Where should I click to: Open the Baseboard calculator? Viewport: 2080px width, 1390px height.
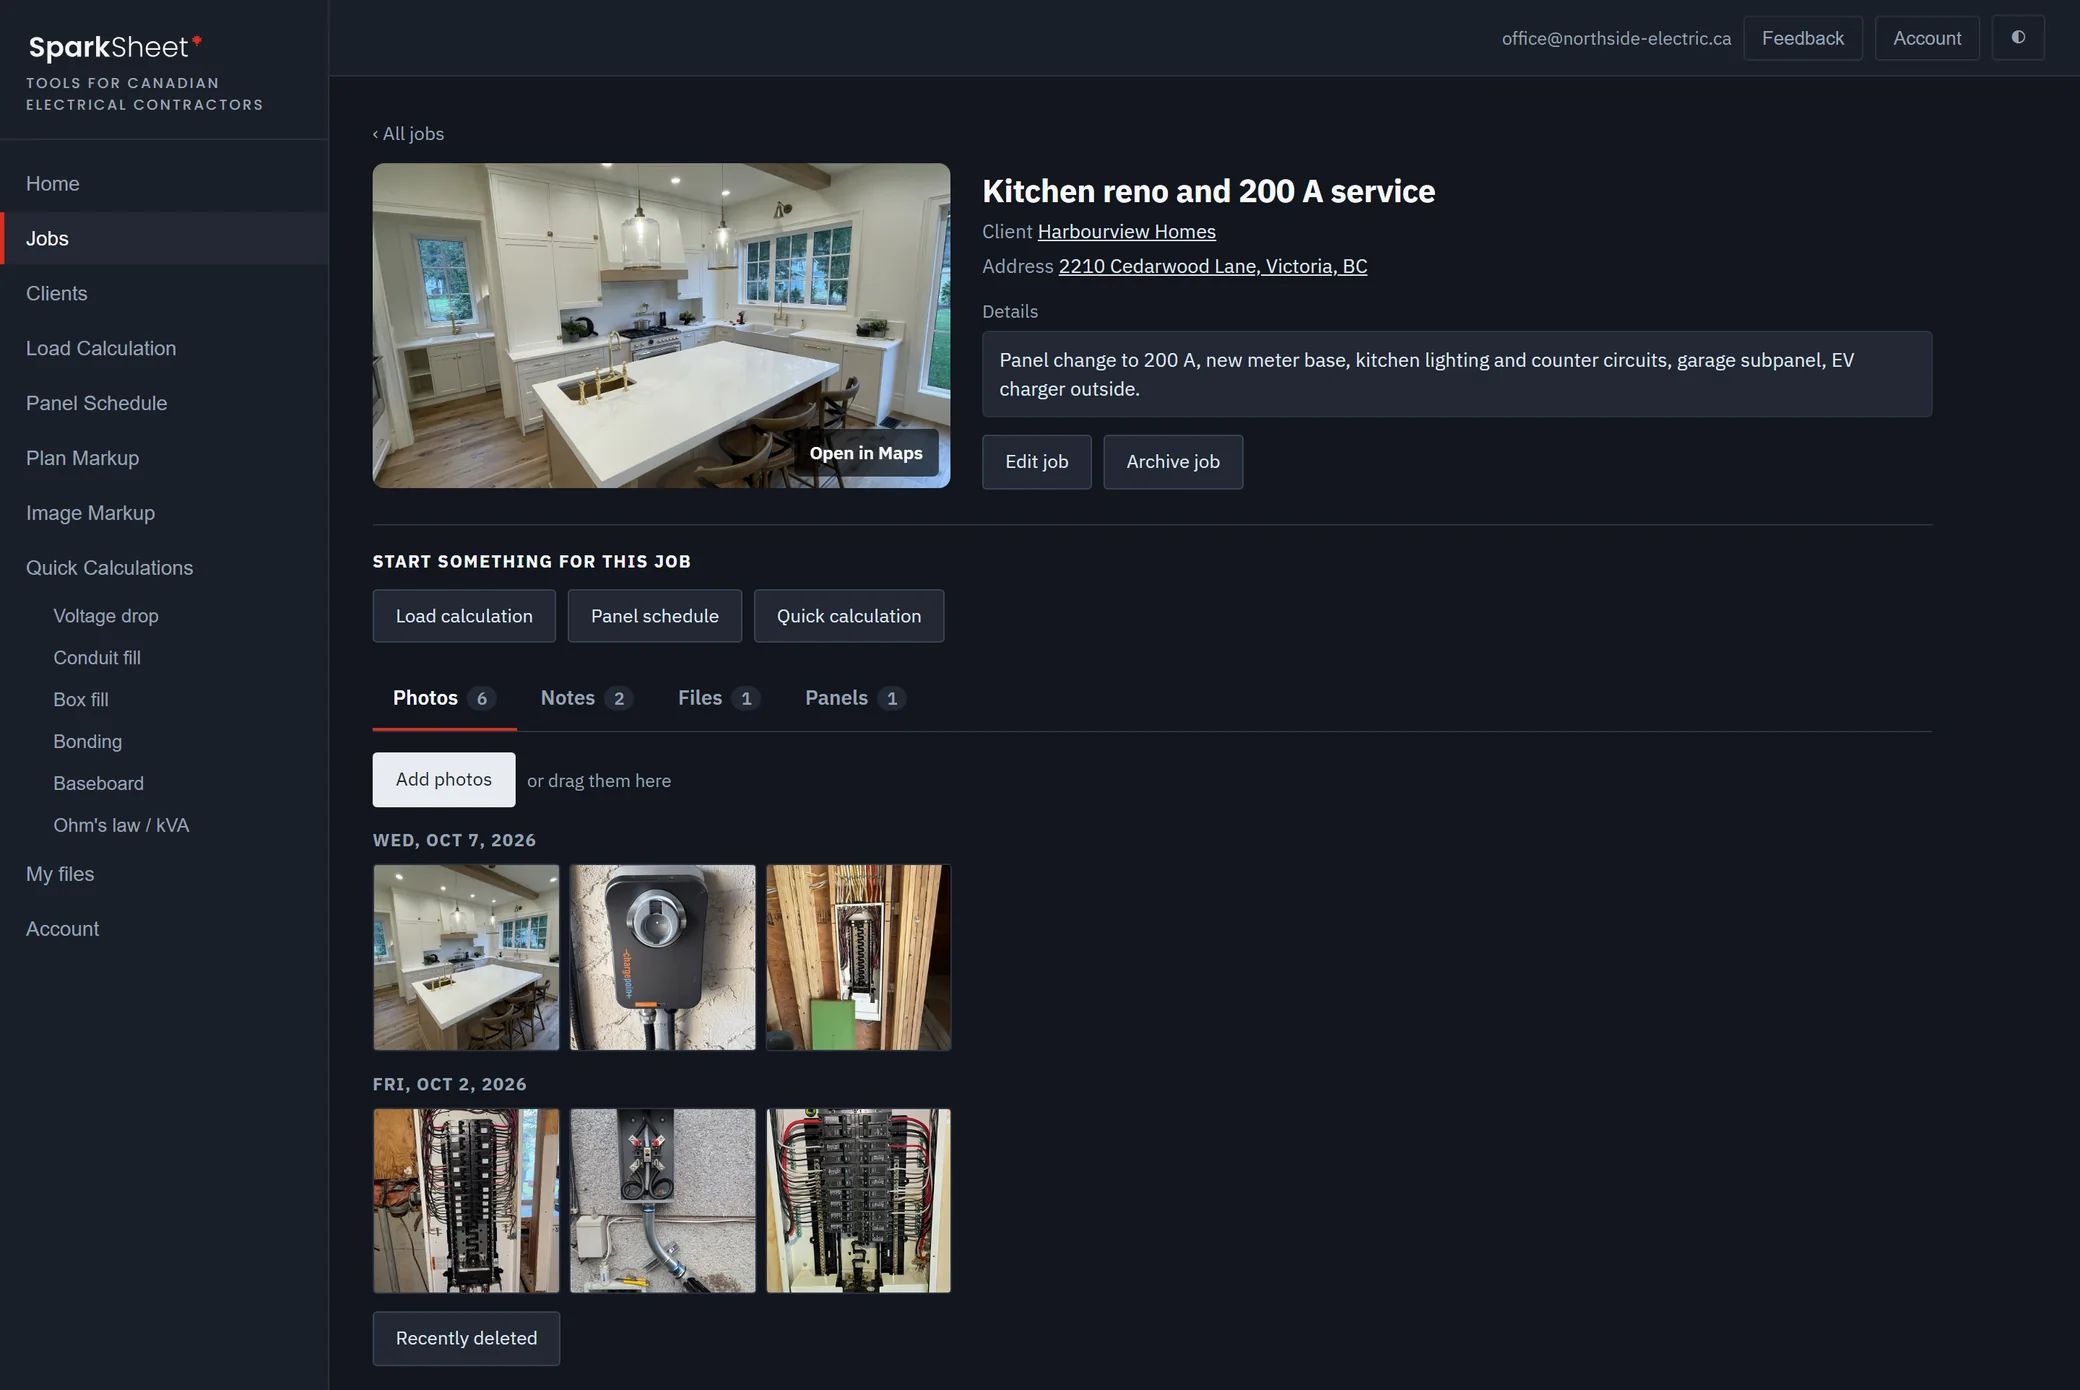pos(98,784)
